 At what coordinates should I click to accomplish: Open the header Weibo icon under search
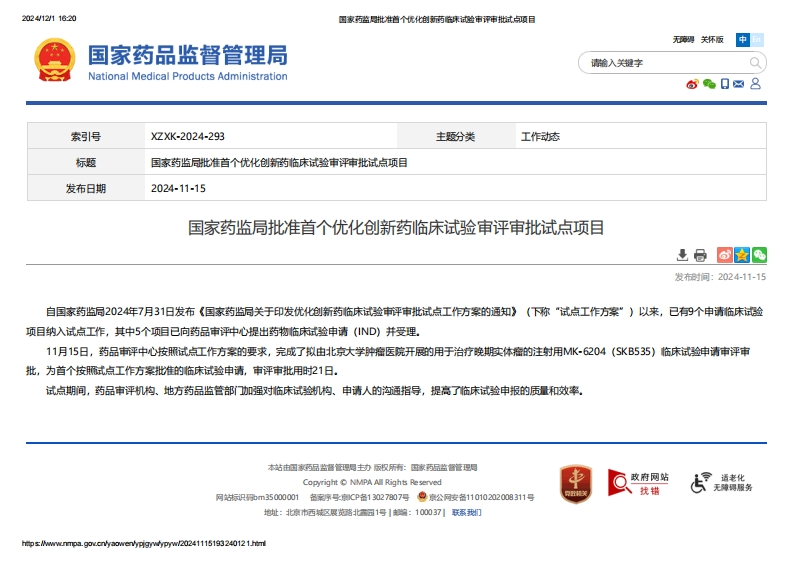692,84
